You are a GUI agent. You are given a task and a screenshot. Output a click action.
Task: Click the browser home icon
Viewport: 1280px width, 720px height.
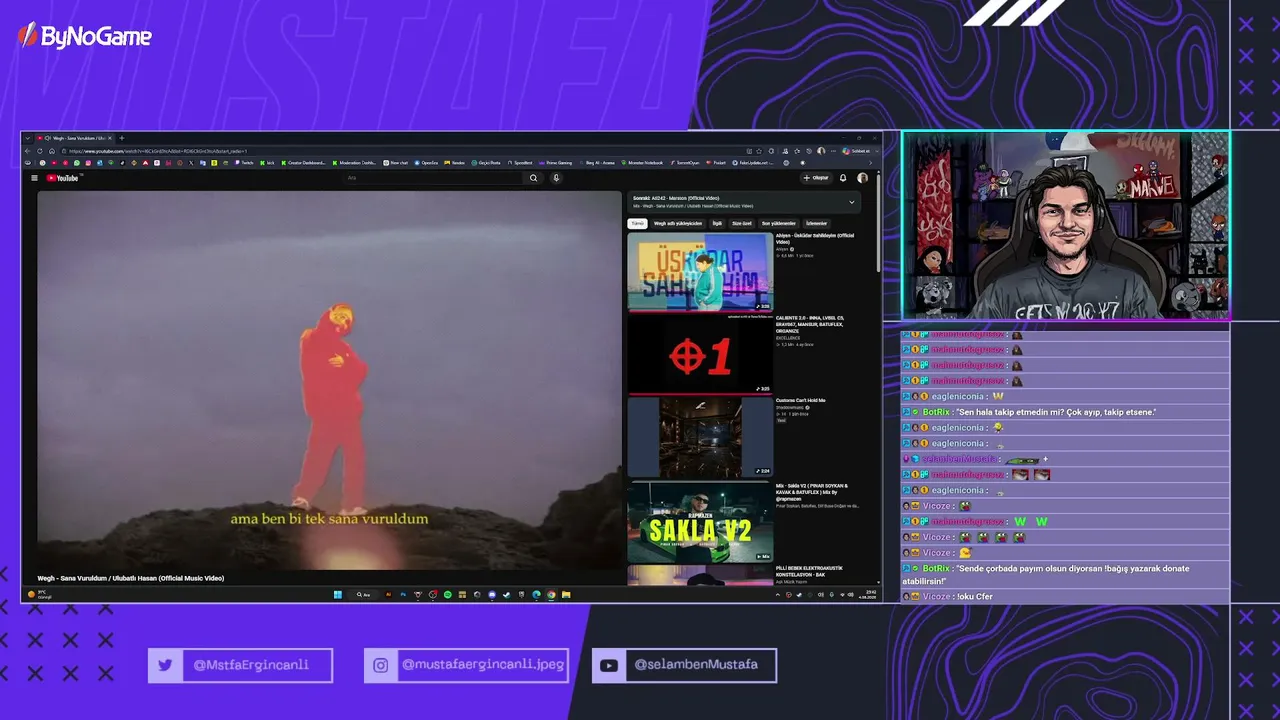pyautogui.click(x=52, y=151)
